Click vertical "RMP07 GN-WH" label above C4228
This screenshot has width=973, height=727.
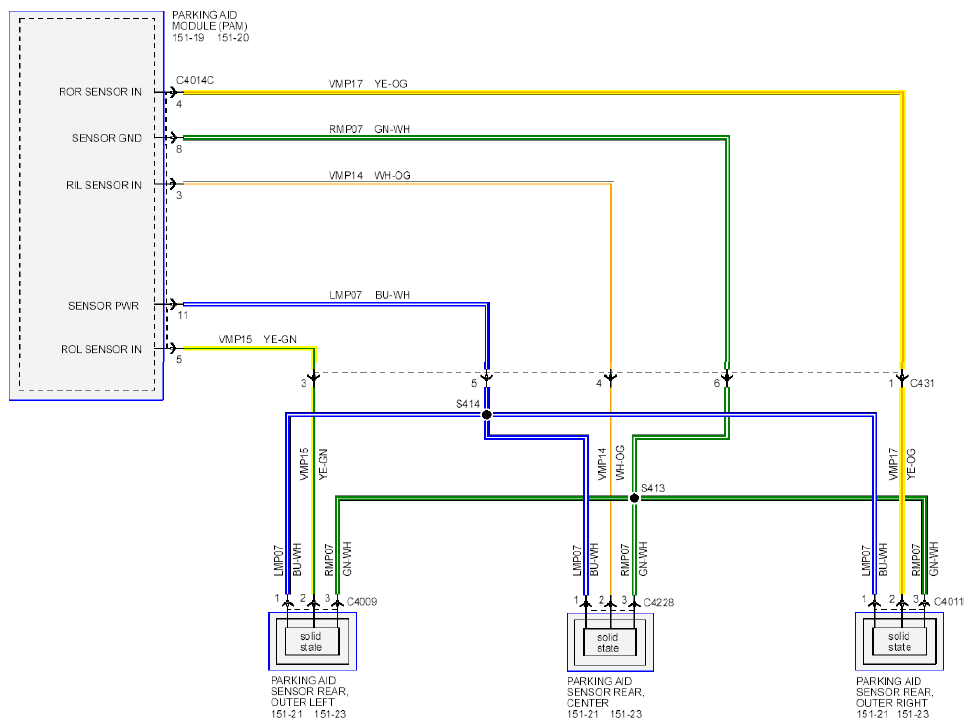click(634, 558)
